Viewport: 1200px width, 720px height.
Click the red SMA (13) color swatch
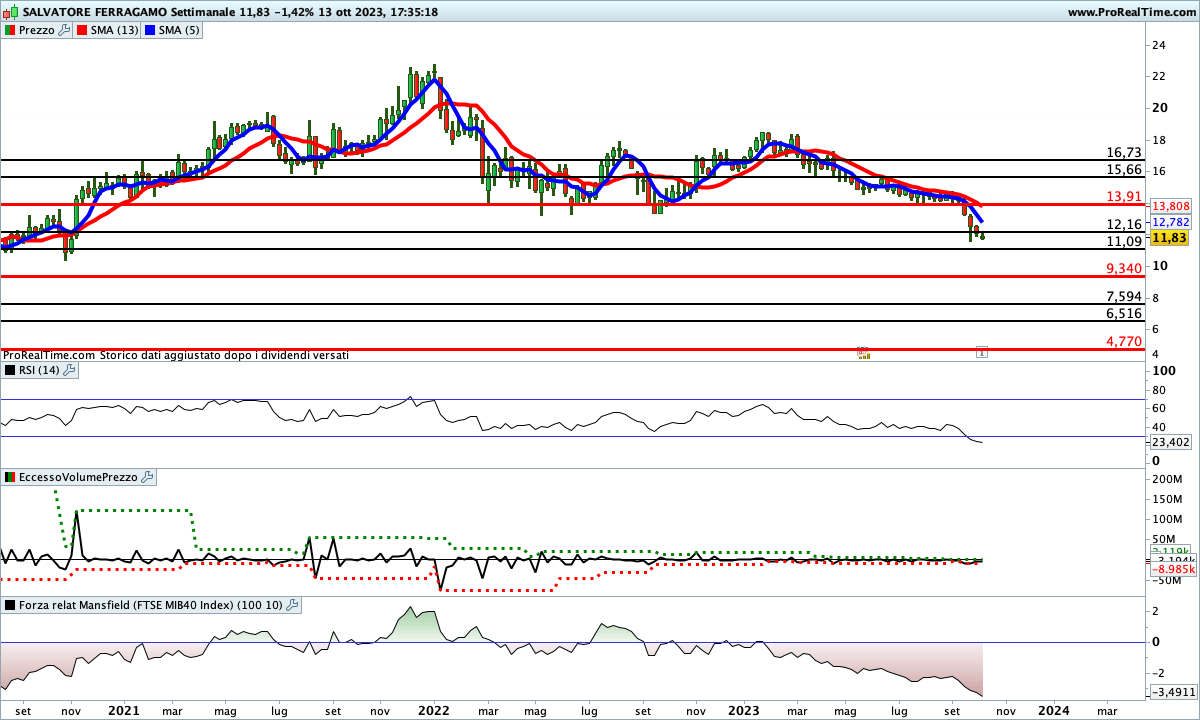point(83,30)
